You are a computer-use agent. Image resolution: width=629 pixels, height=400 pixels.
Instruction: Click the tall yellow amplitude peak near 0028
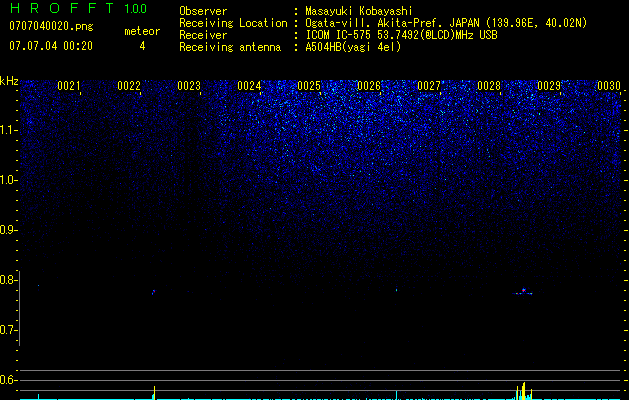(x=523, y=390)
